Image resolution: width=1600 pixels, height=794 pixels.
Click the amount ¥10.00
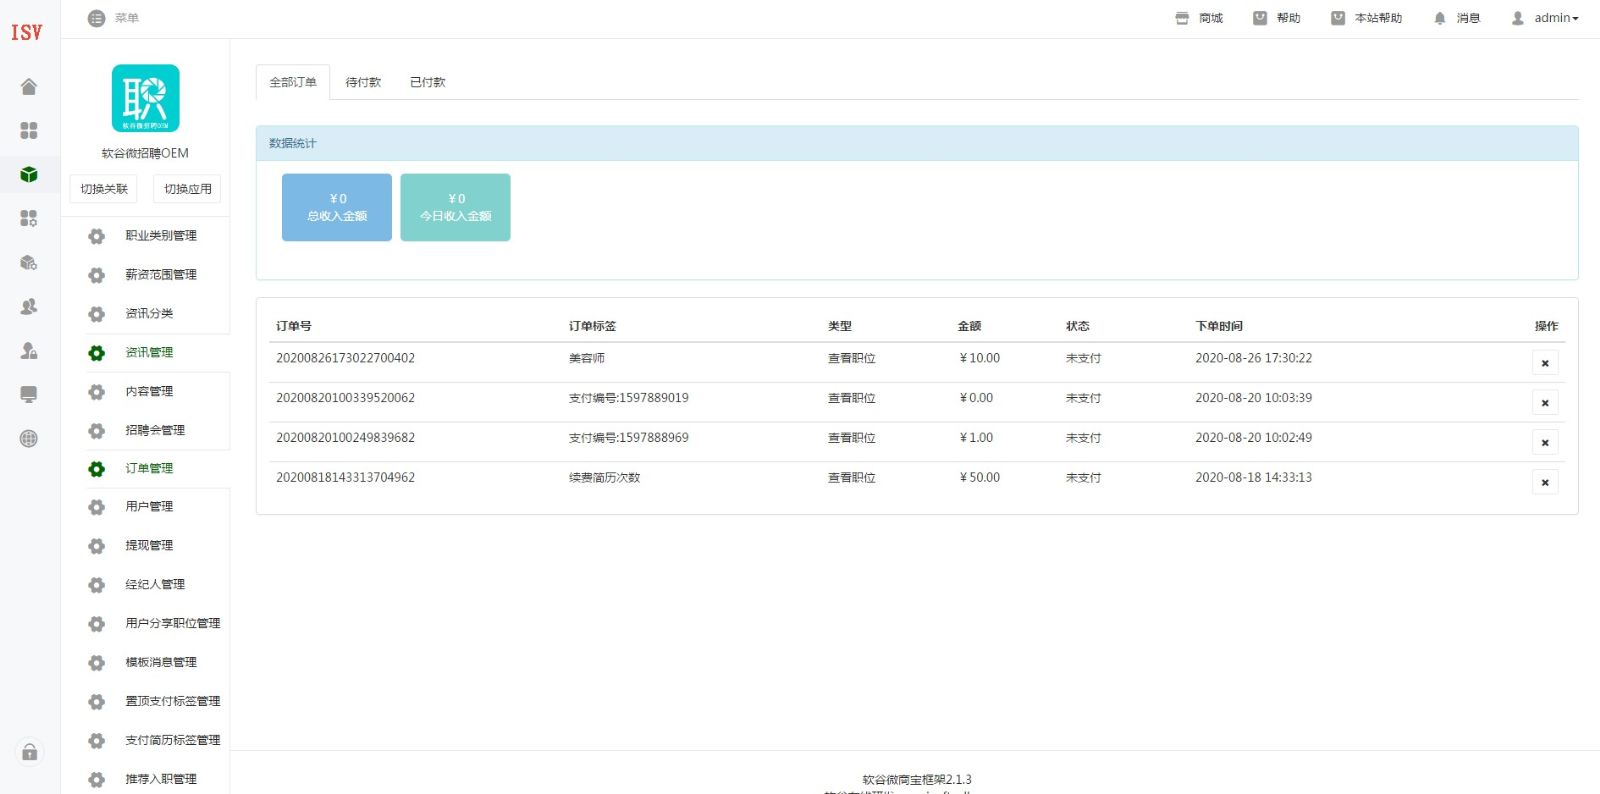coord(980,358)
